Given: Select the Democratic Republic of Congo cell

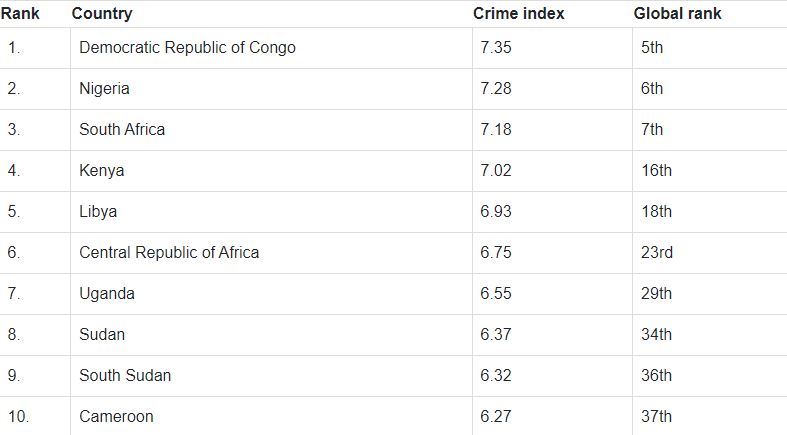Looking at the screenshot, I should [x=187, y=48].
